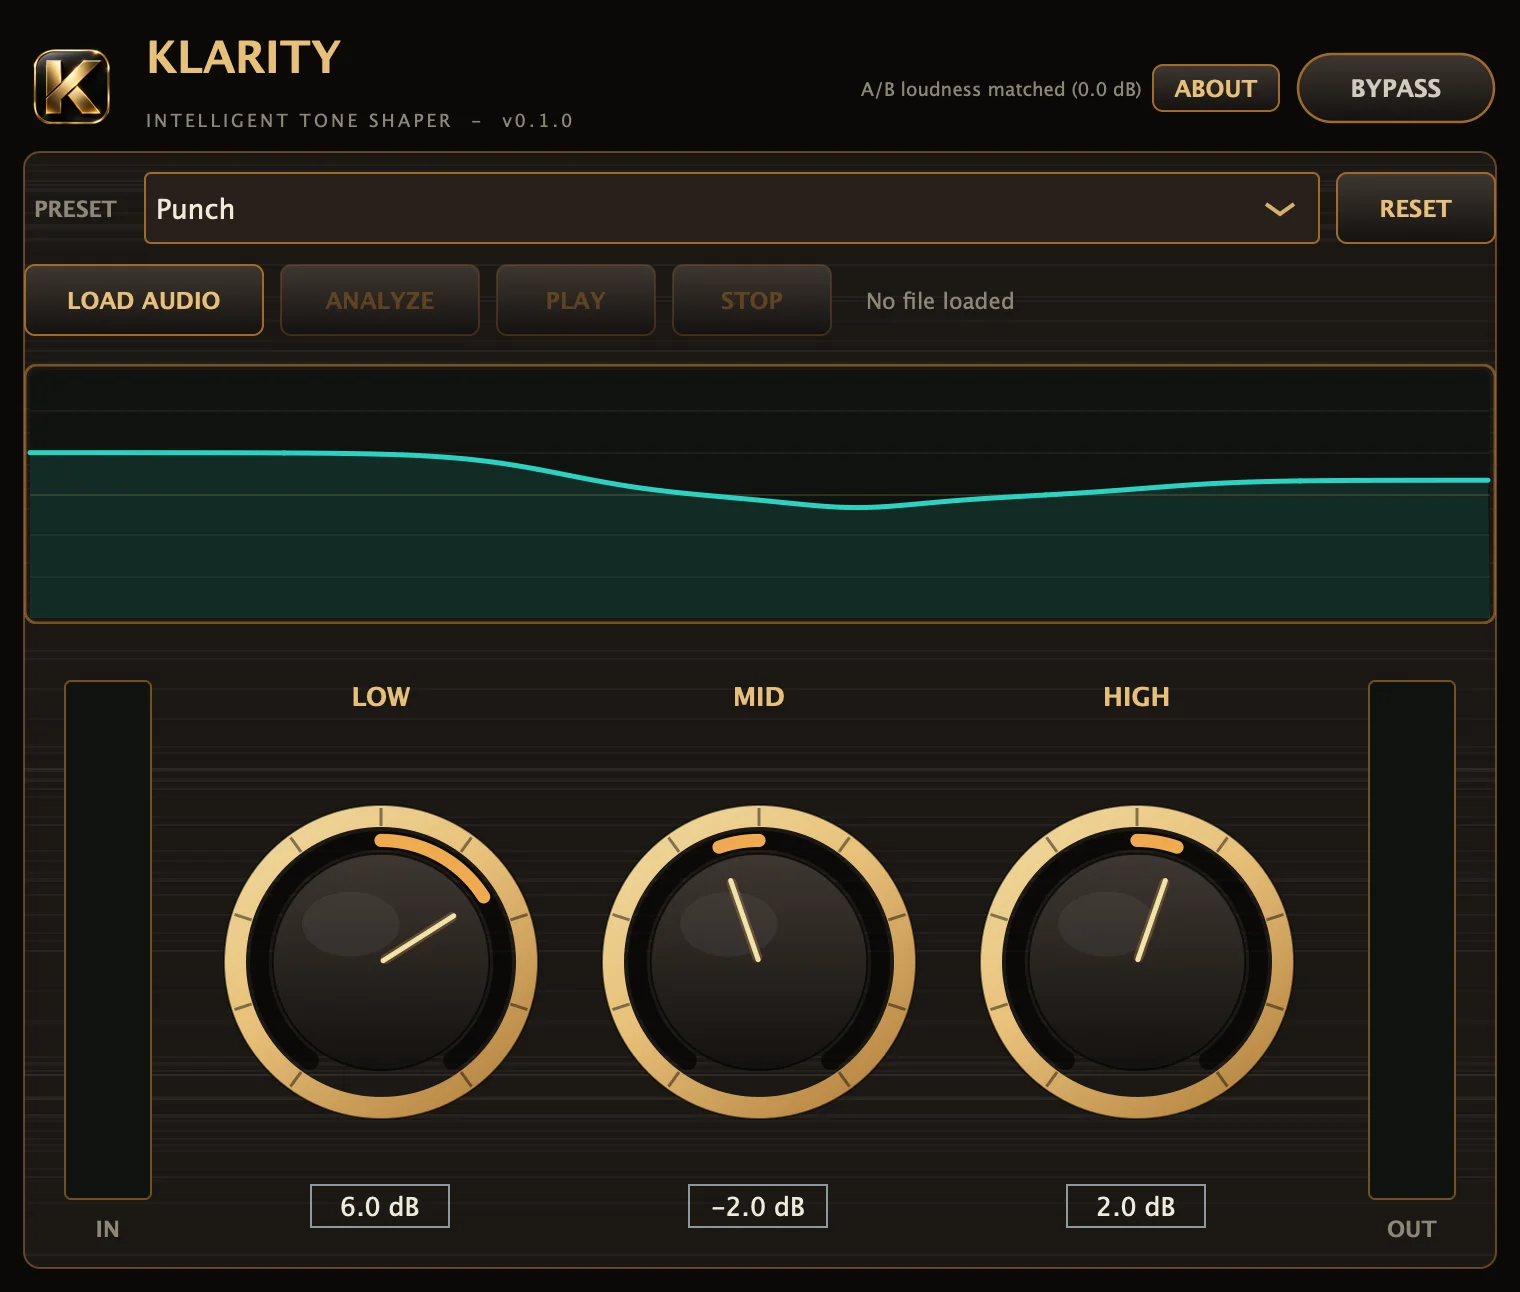Click 'INTELLIGENT TONE SHAPER – v0.1.0' subtitle
This screenshot has width=1520, height=1292.
coord(359,121)
